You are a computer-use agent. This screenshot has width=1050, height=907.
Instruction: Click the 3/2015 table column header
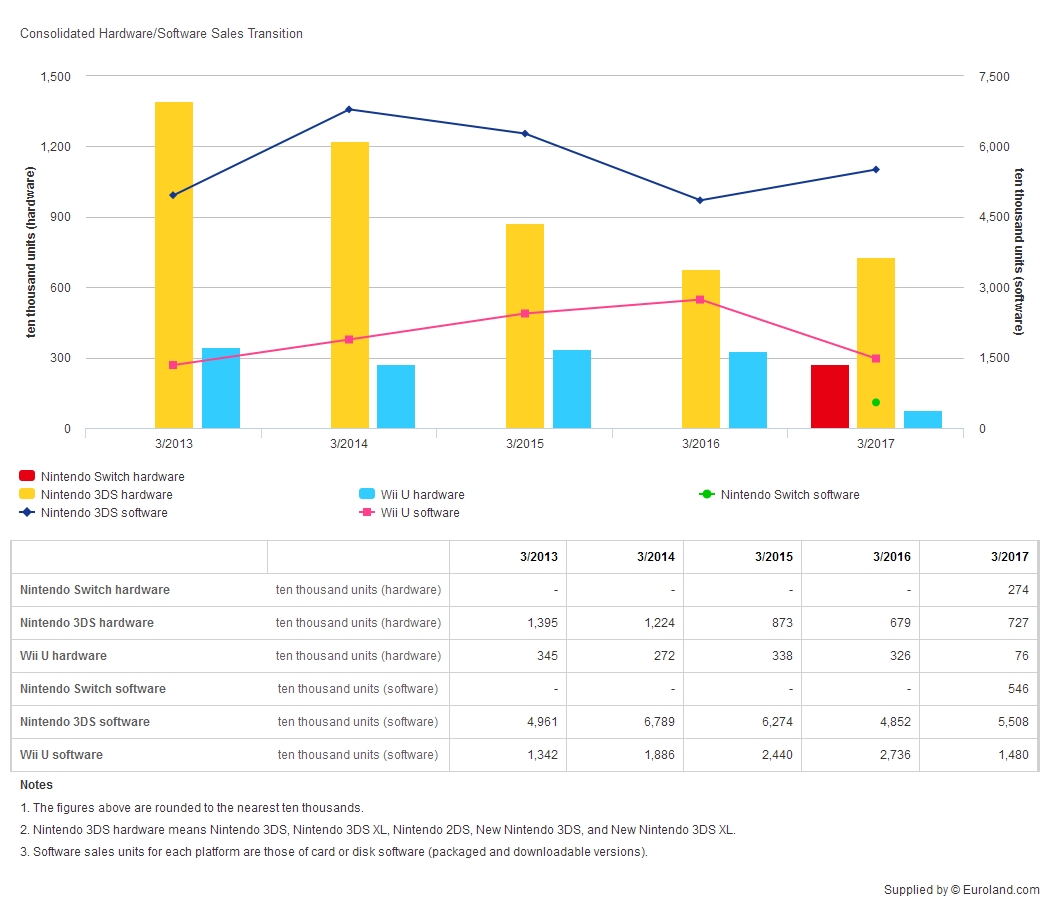(x=743, y=557)
